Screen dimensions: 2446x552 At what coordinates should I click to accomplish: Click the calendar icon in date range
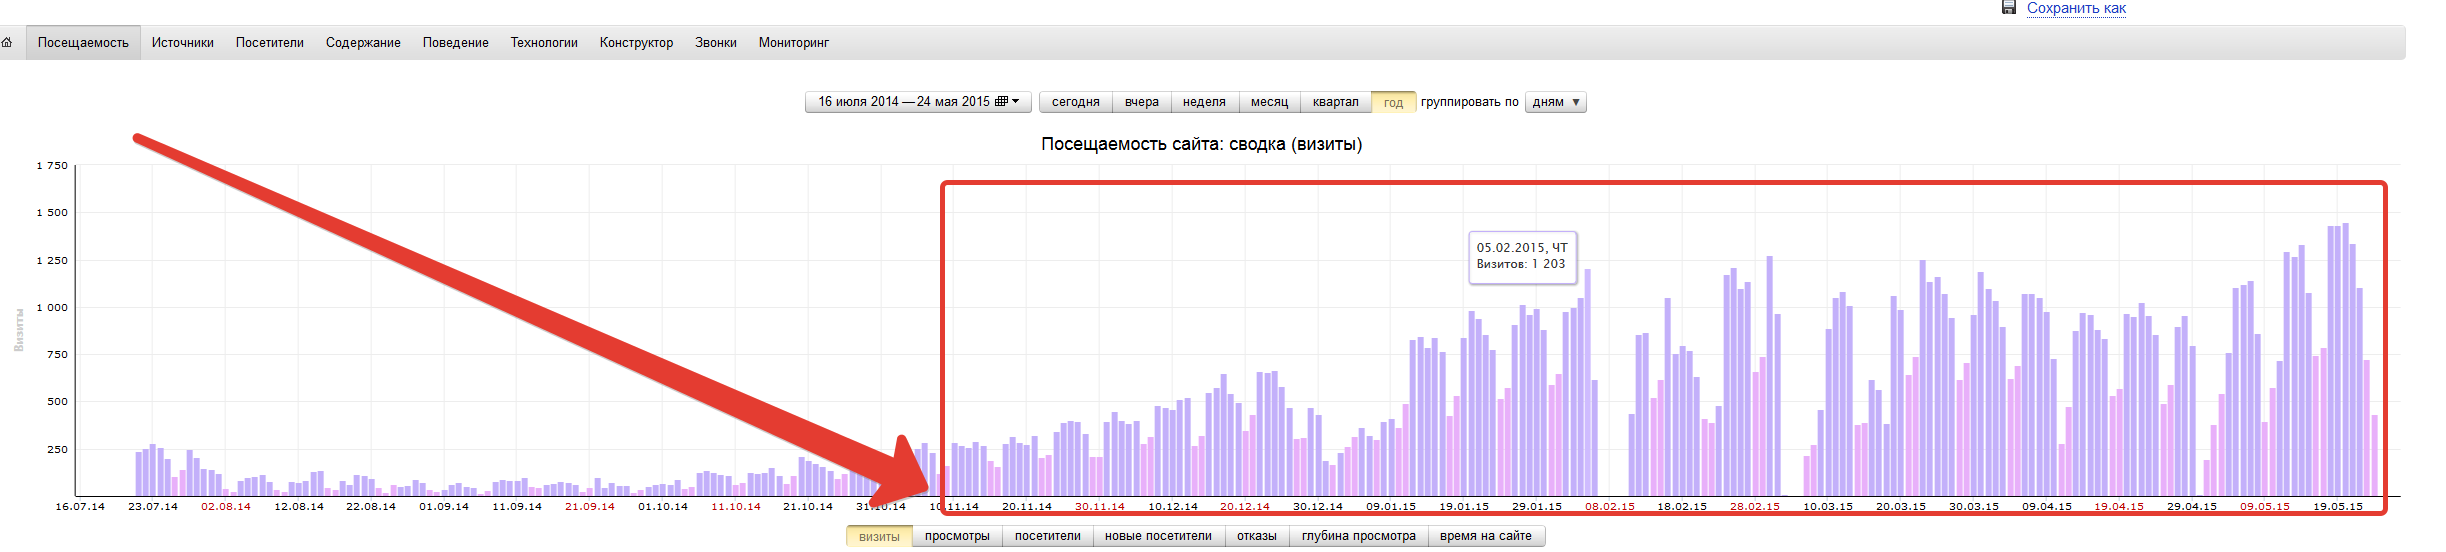pyautogui.click(x=1001, y=101)
